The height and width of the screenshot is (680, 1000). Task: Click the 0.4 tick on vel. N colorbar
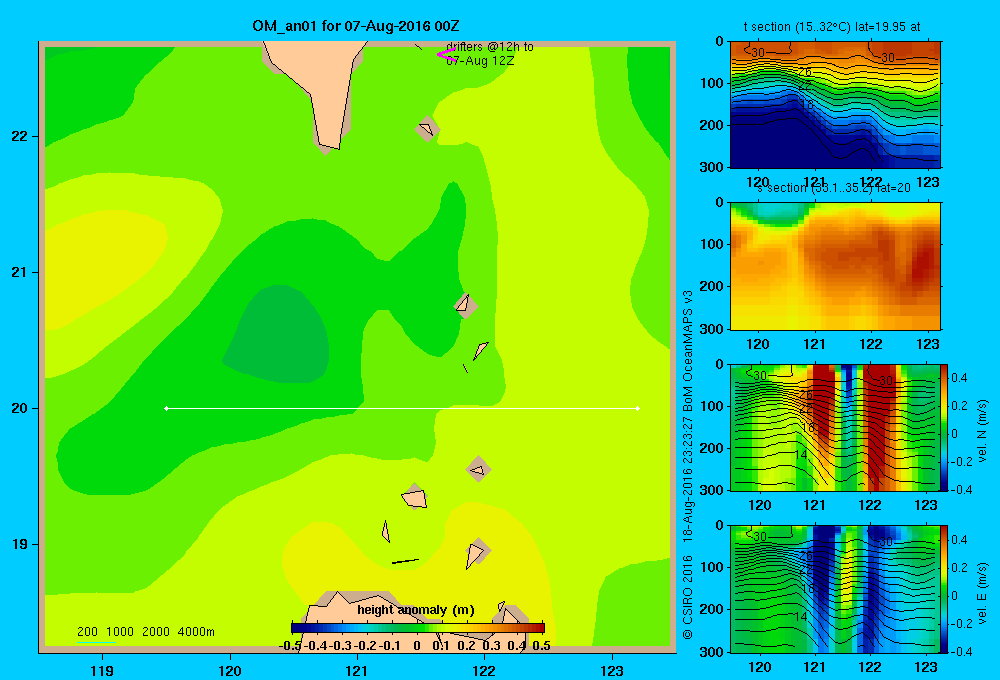(959, 378)
